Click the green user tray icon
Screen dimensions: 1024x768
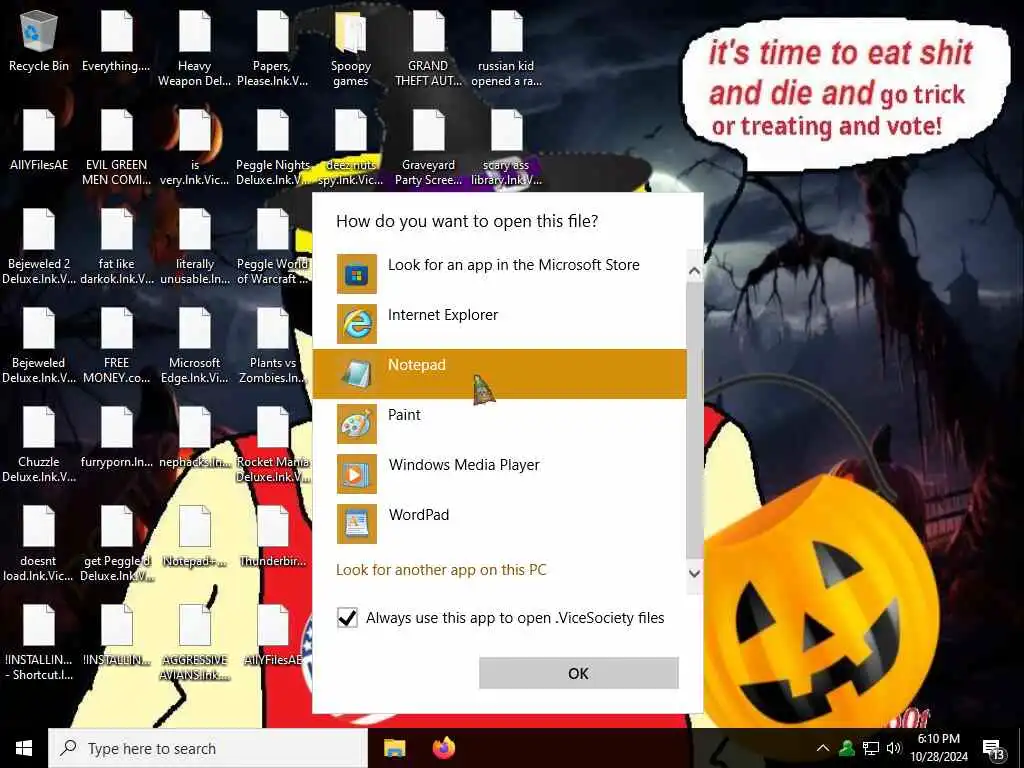[x=847, y=748]
